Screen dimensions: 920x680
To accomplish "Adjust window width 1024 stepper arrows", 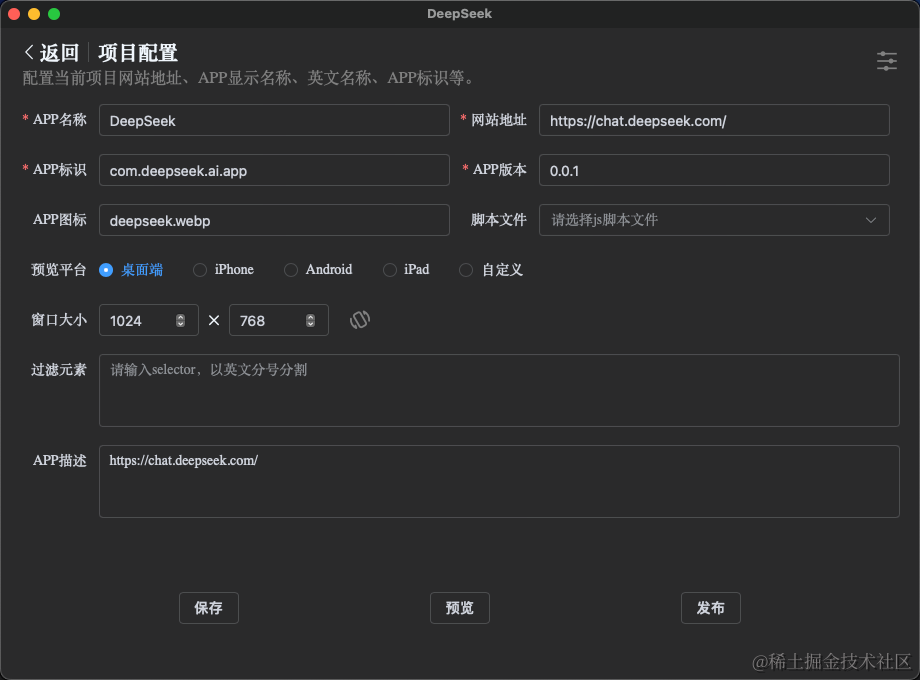I will click(x=181, y=320).
